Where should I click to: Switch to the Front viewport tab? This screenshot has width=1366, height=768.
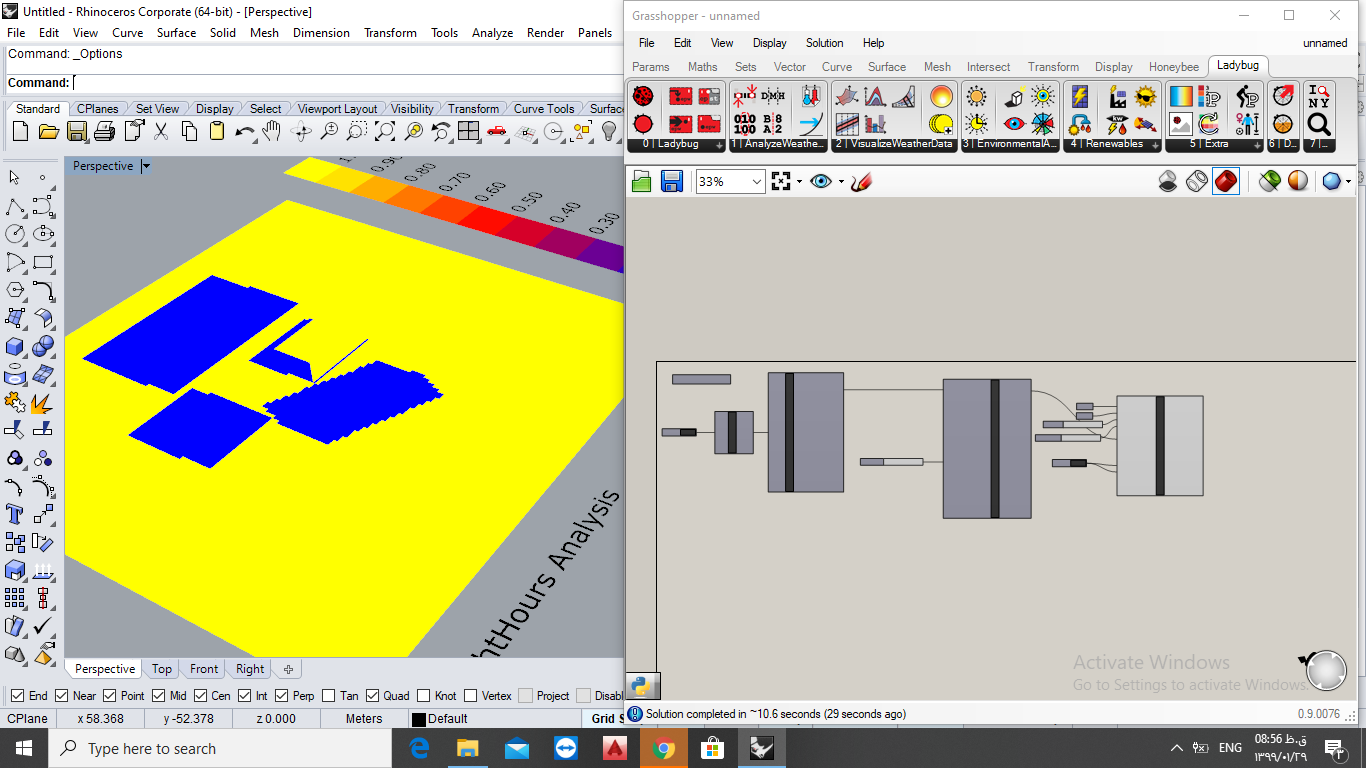click(204, 669)
